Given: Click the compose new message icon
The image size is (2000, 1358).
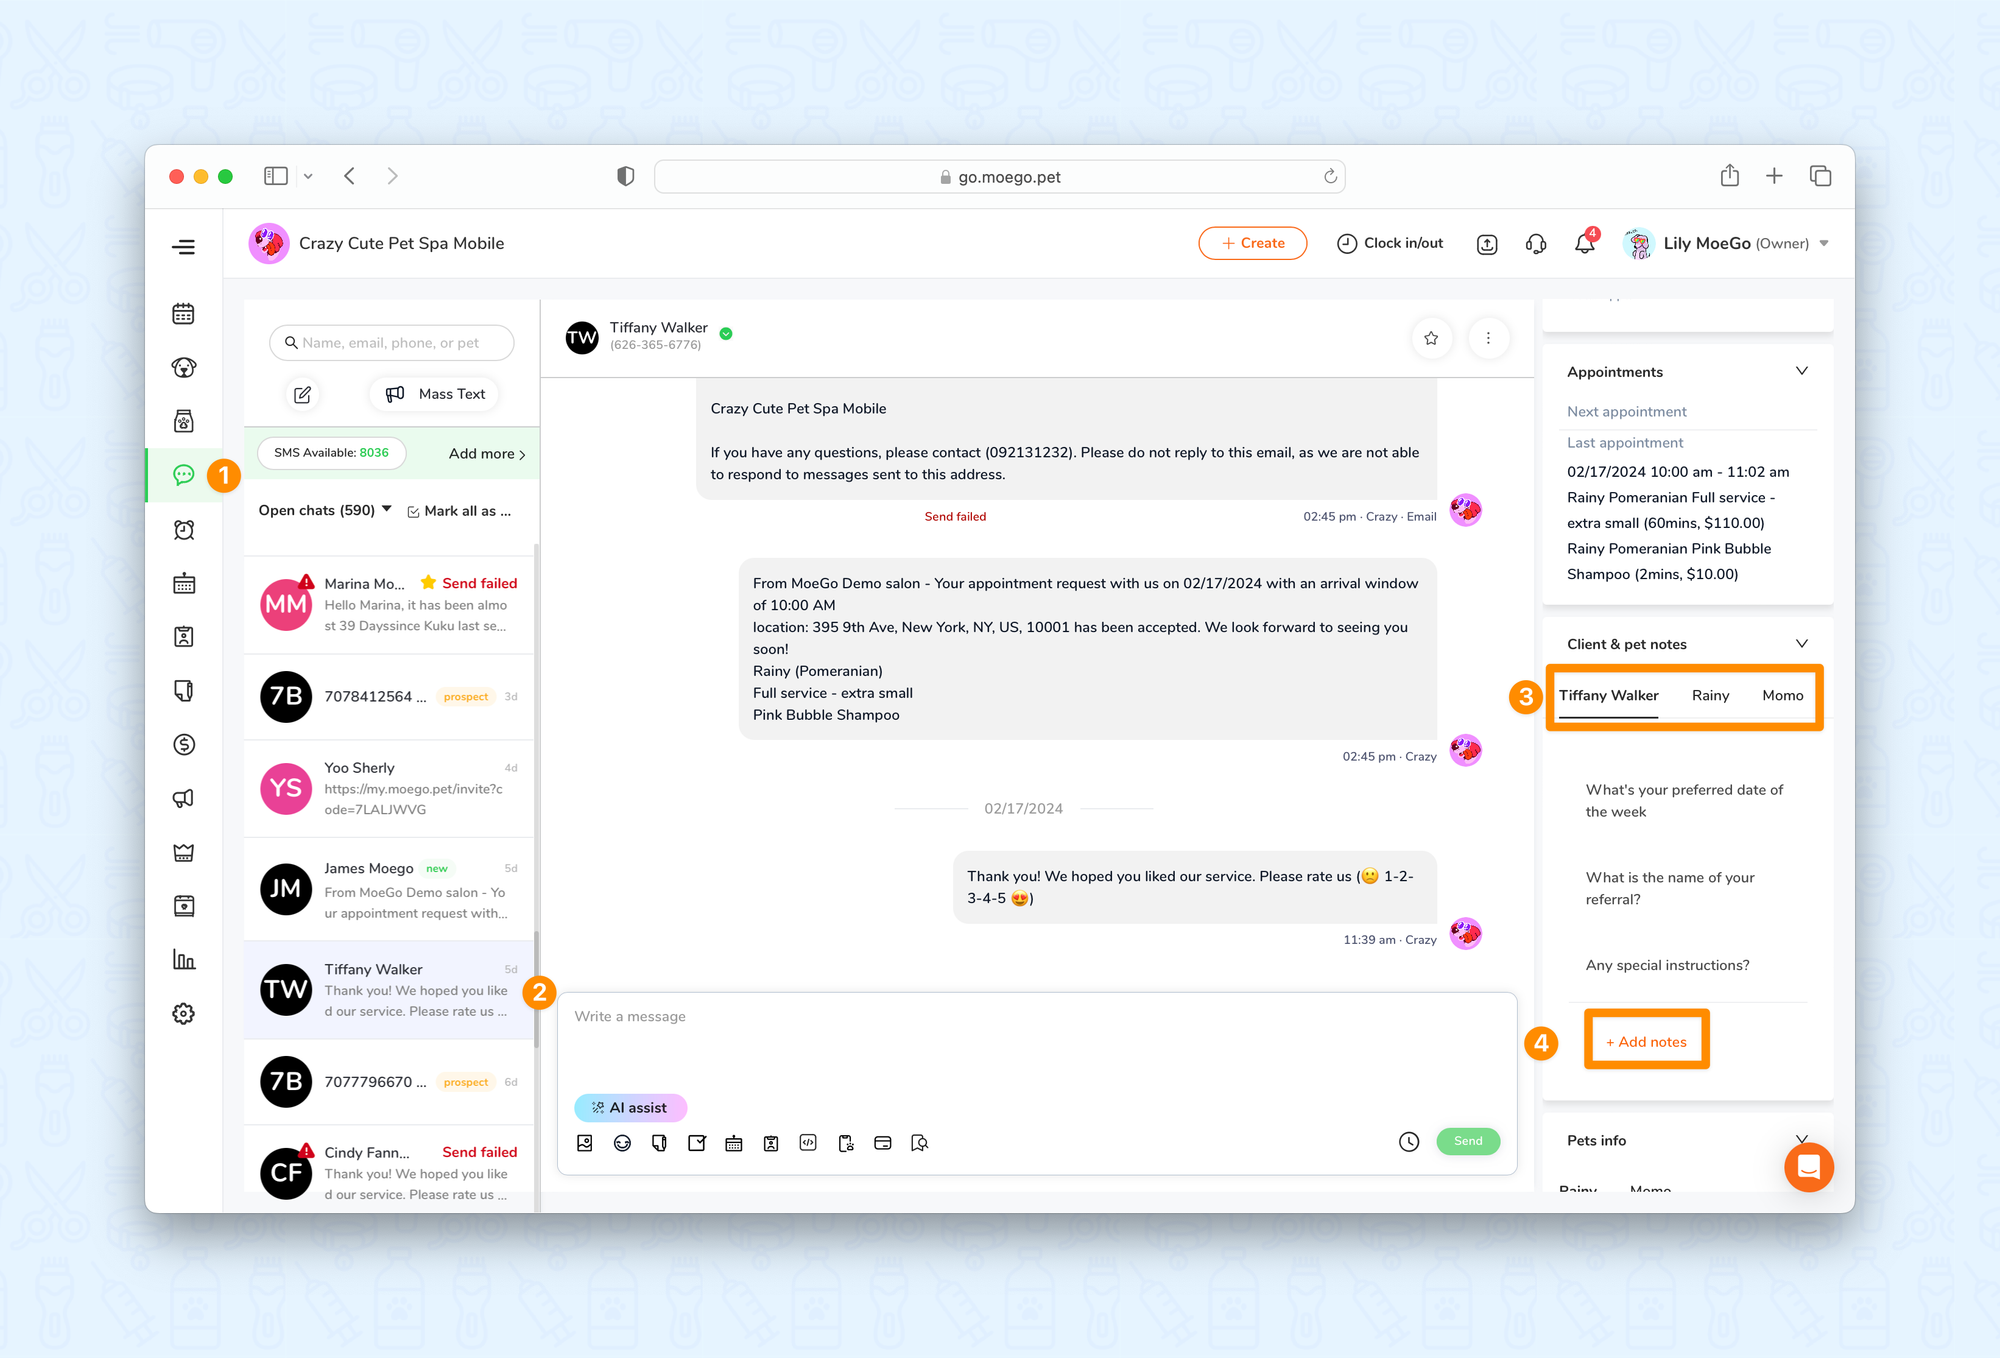Looking at the screenshot, I should (x=302, y=394).
